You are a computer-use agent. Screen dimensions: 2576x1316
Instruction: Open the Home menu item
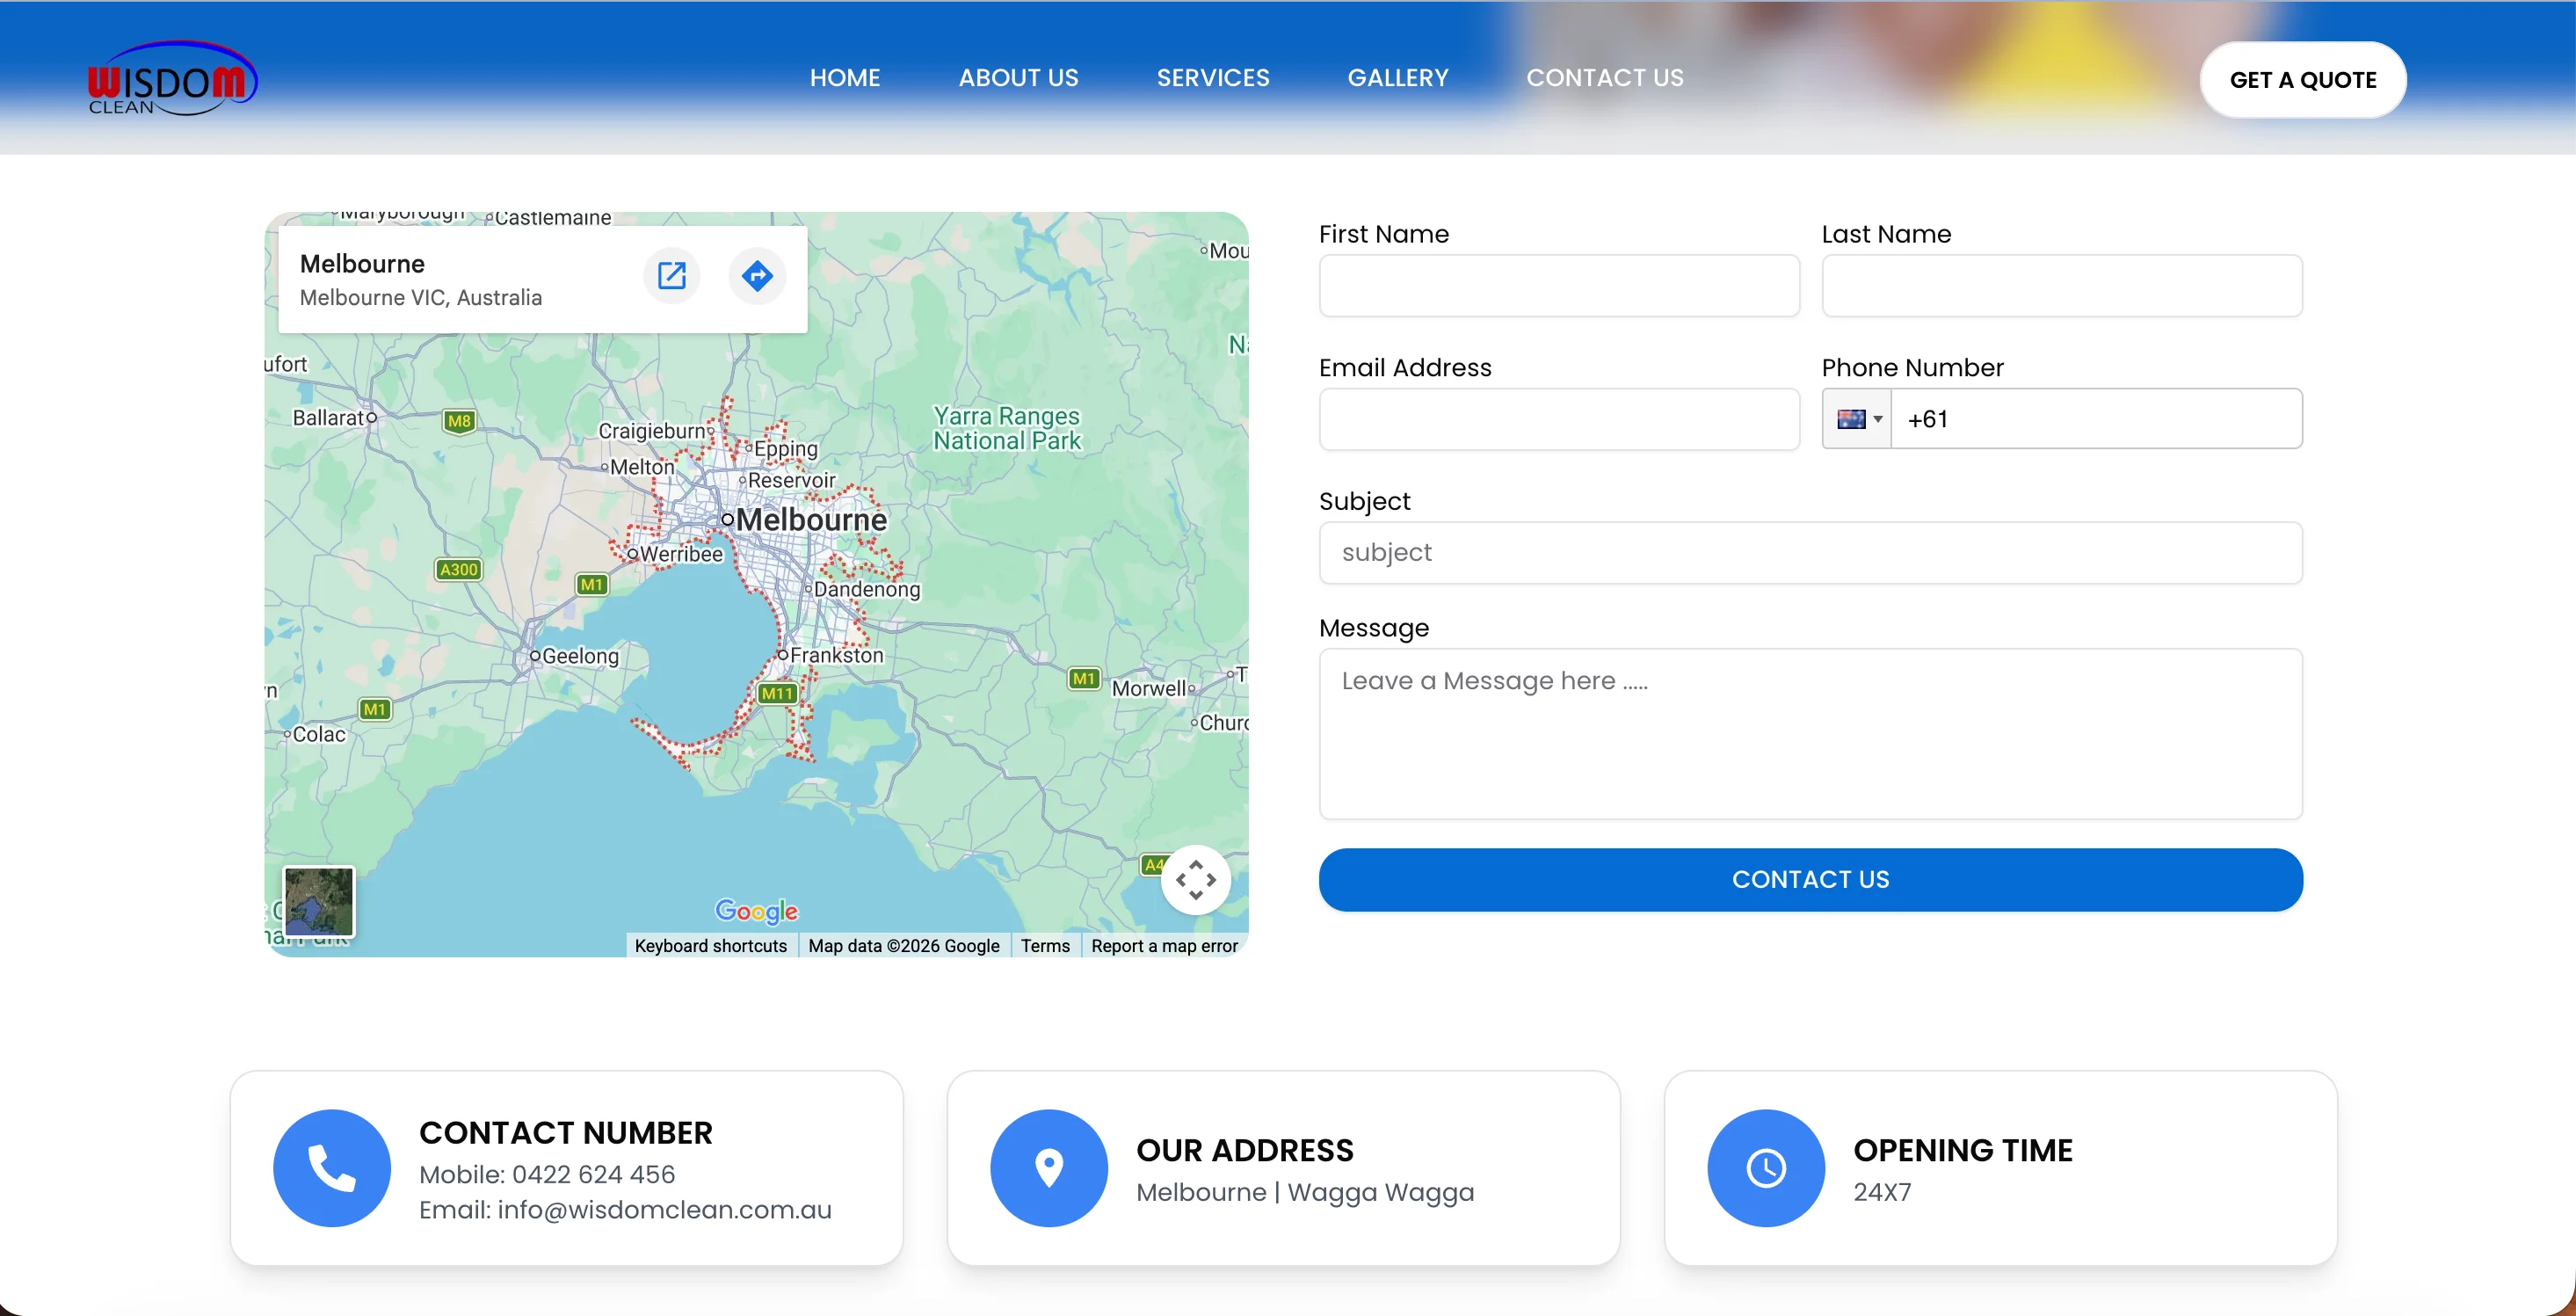pos(845,78)
